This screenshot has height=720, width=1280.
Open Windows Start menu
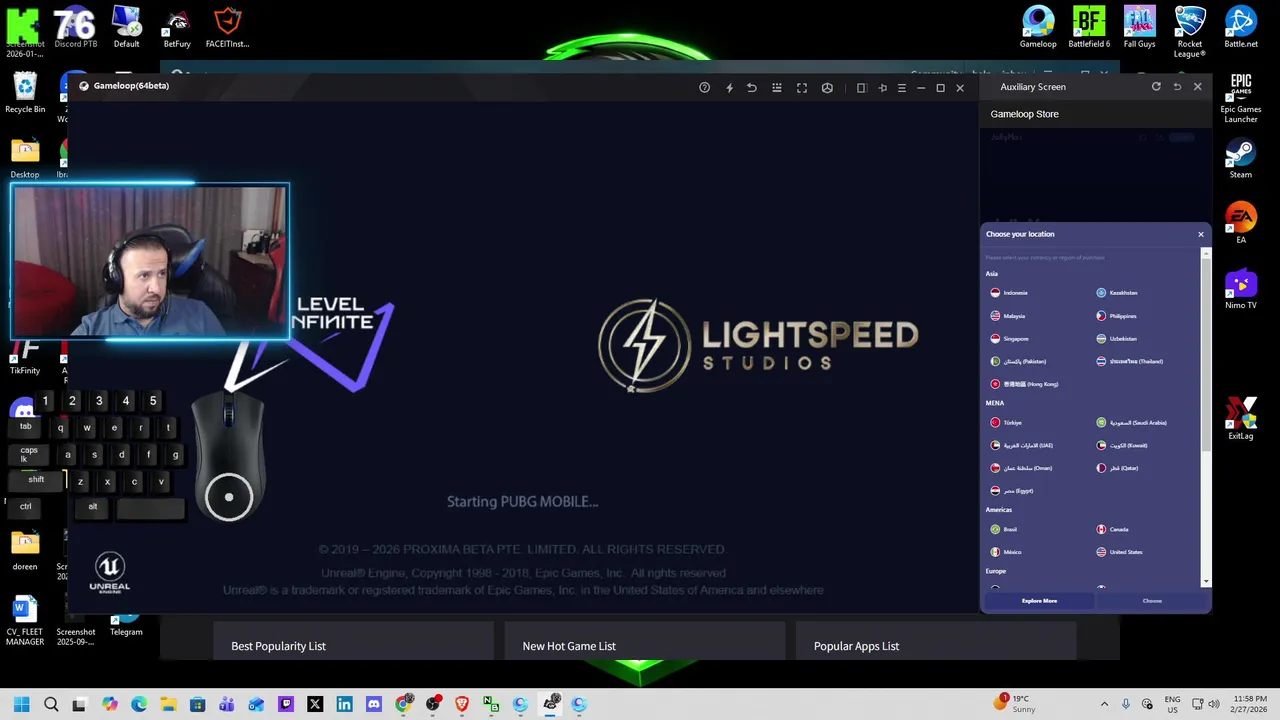(21, 704)
